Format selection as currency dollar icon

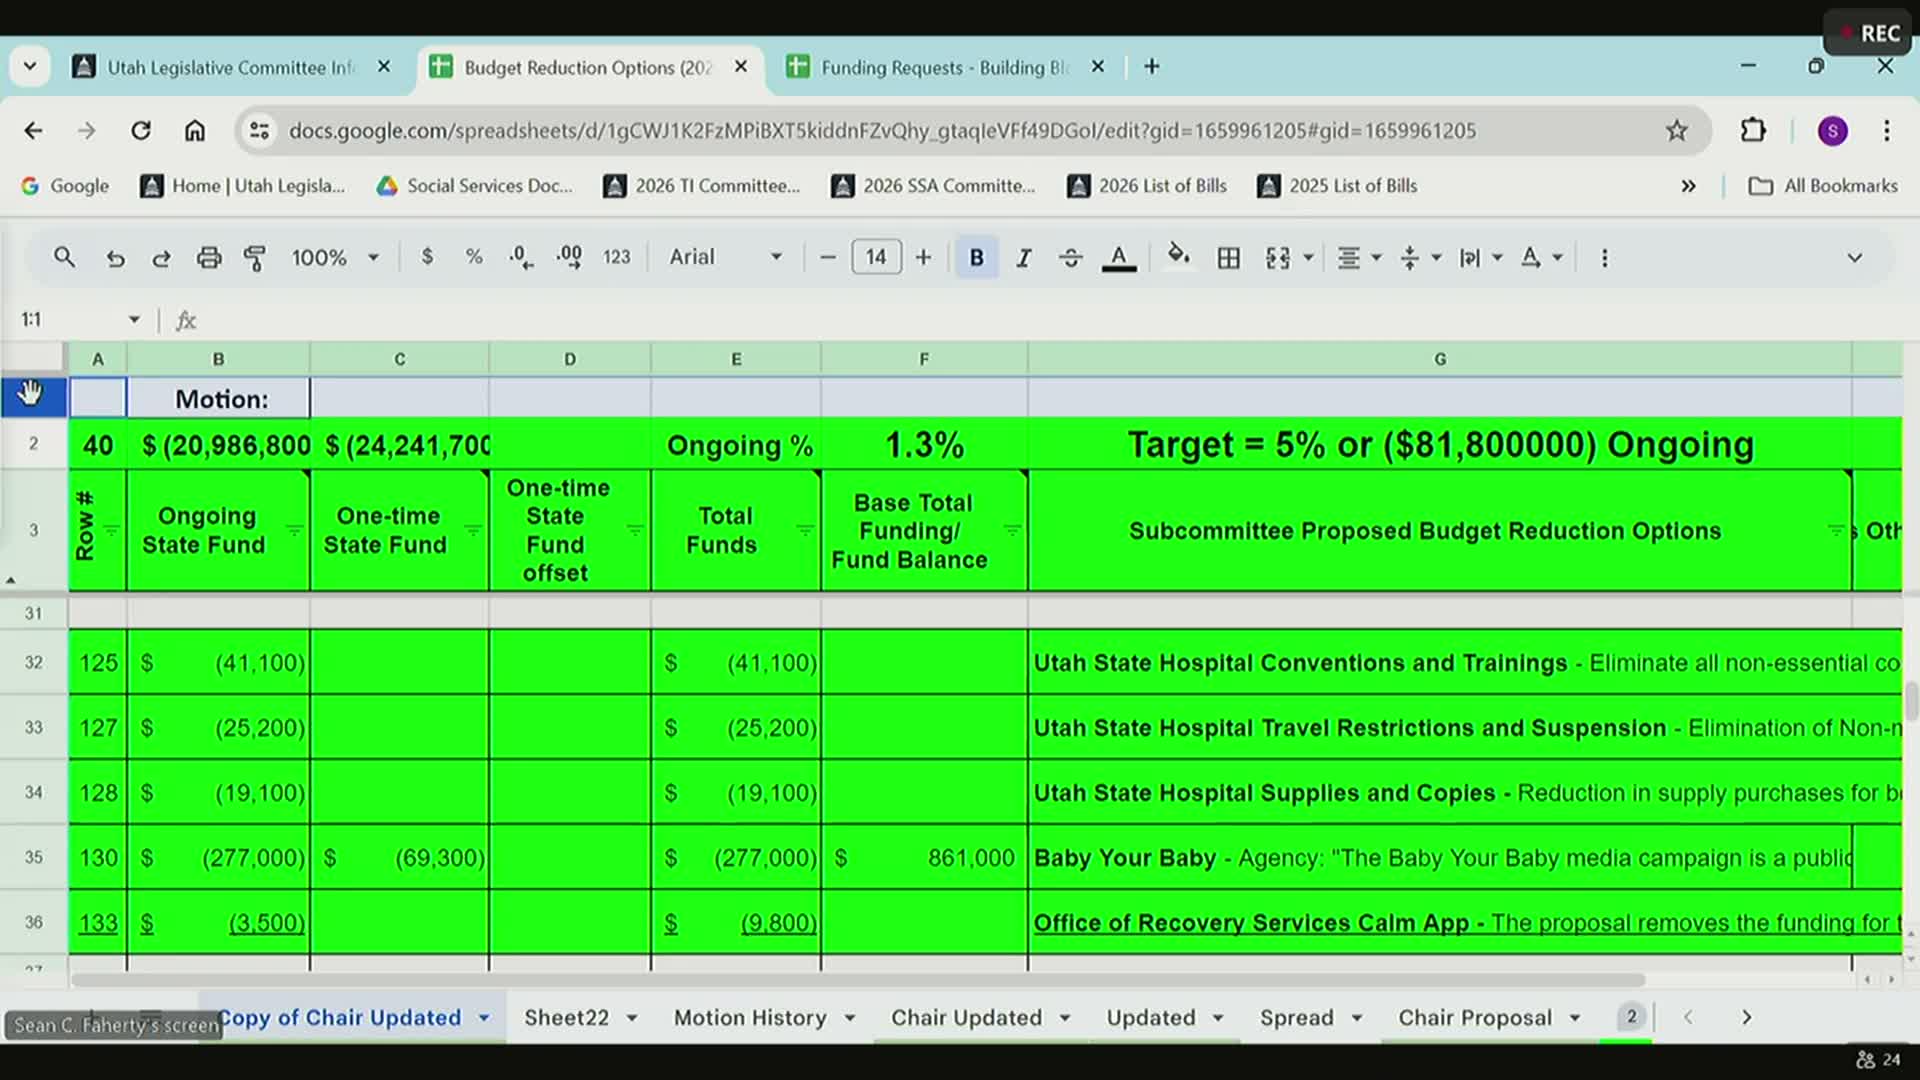(x=427, y=257)
